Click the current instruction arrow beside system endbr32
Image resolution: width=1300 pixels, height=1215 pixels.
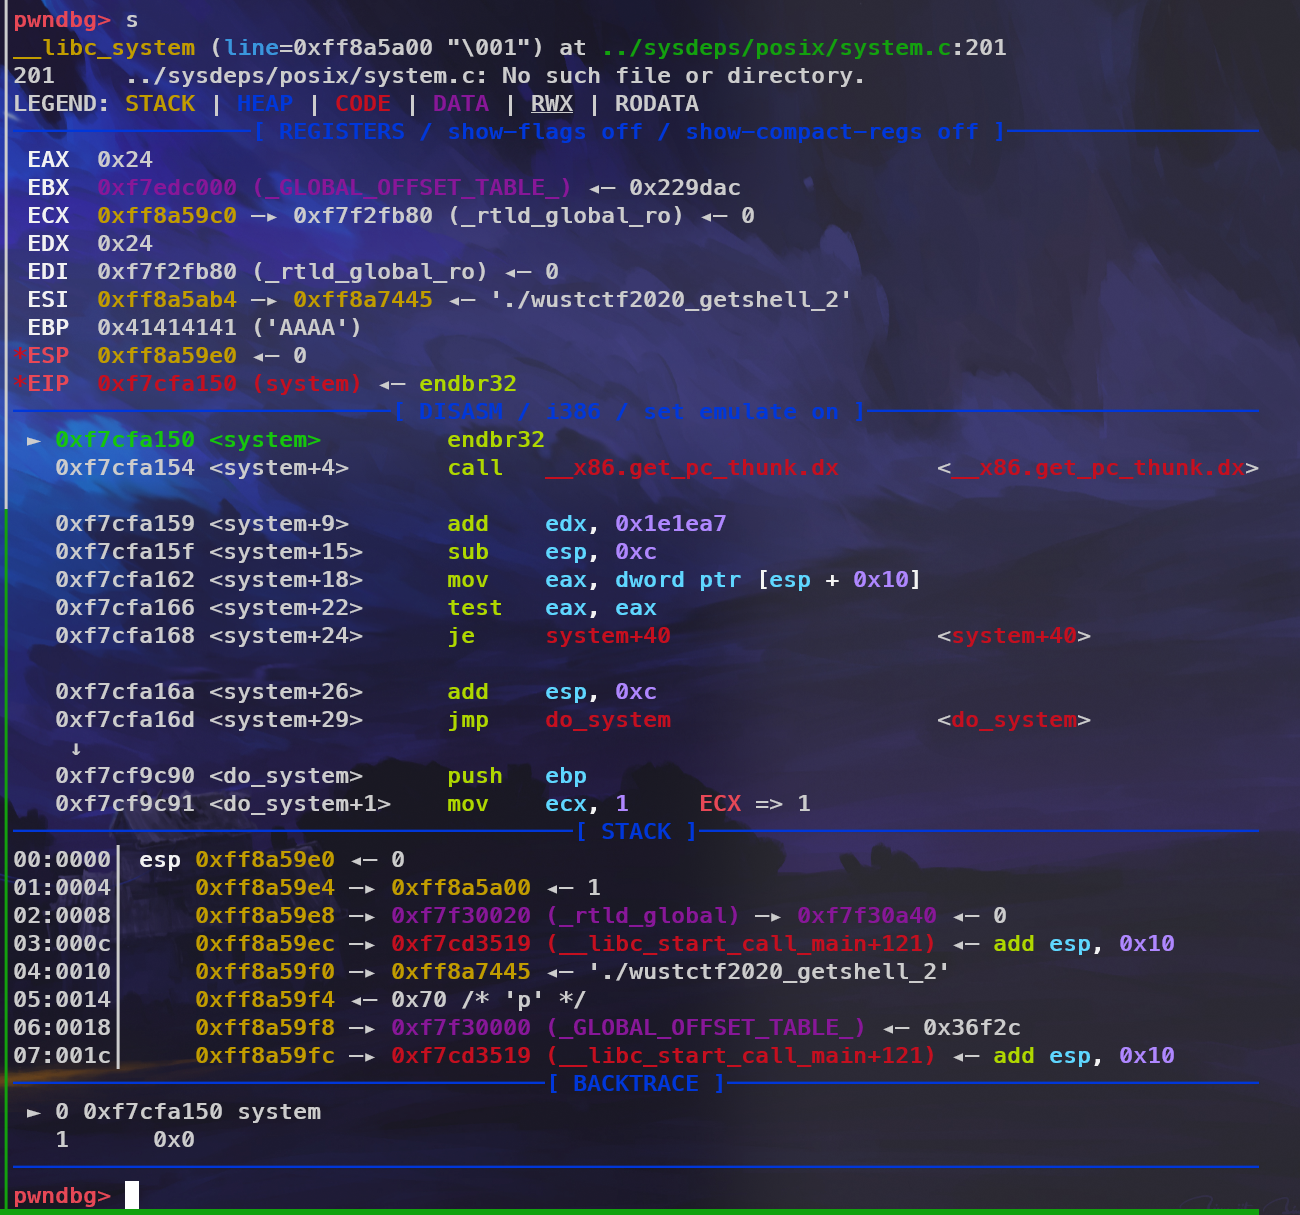coord(34,440)
